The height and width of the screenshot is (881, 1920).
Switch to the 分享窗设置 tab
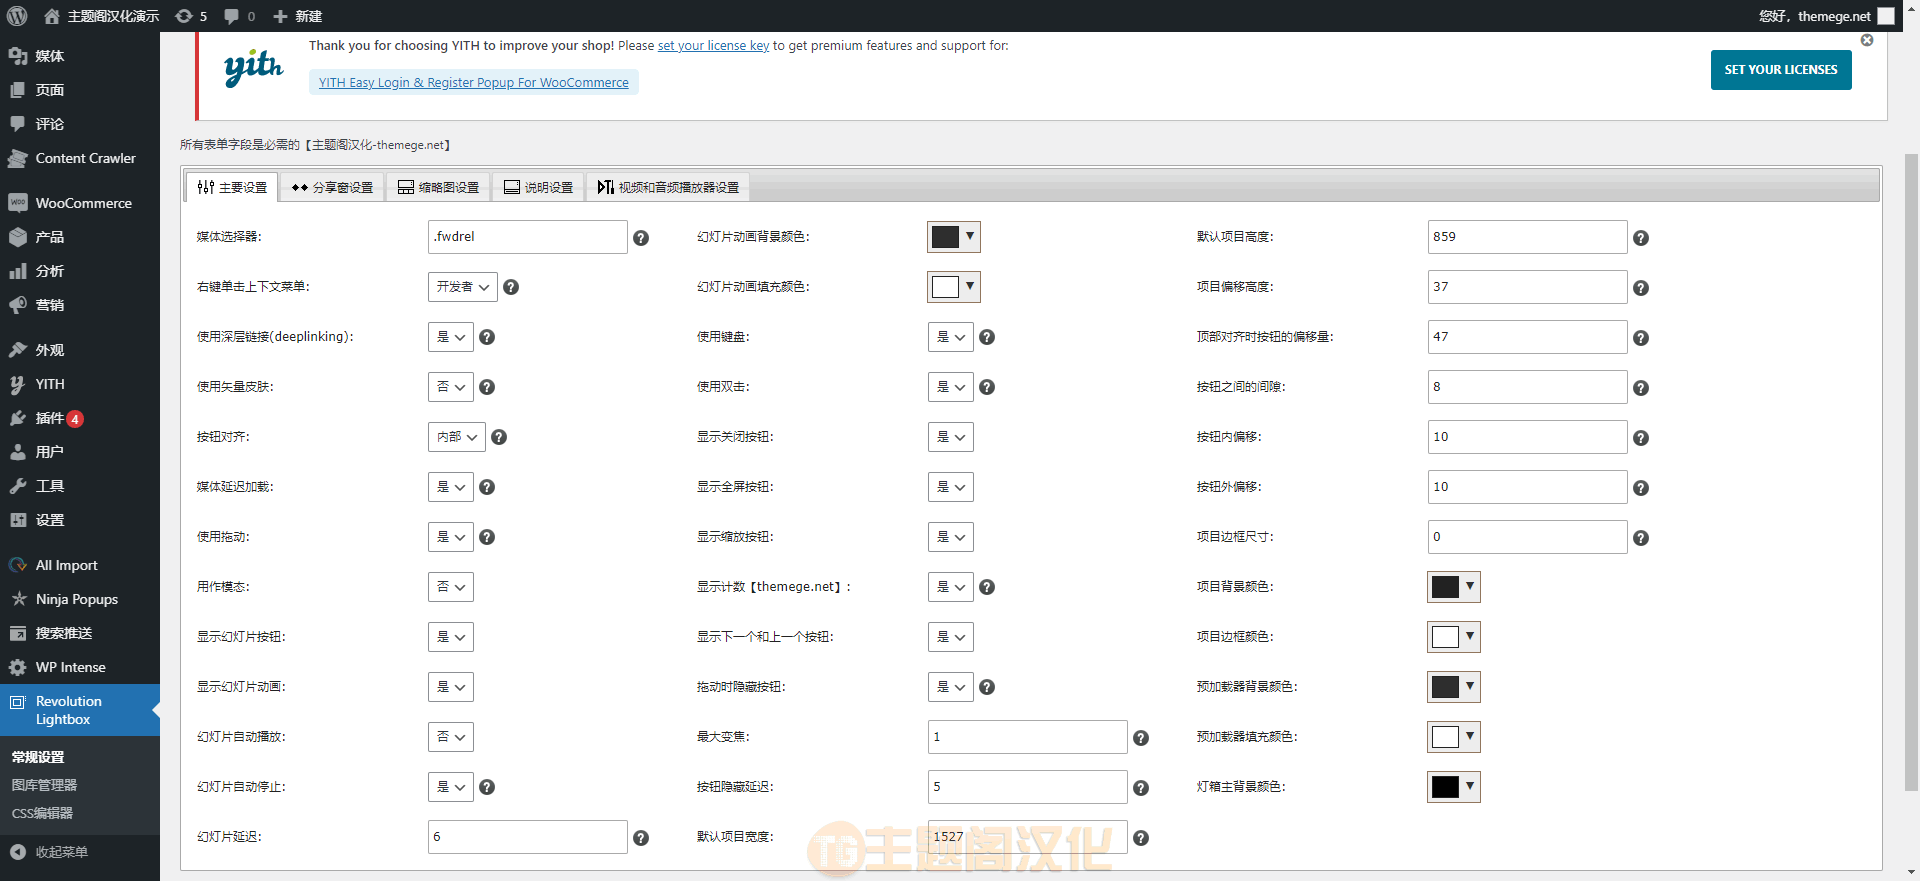tap(332, 187)
